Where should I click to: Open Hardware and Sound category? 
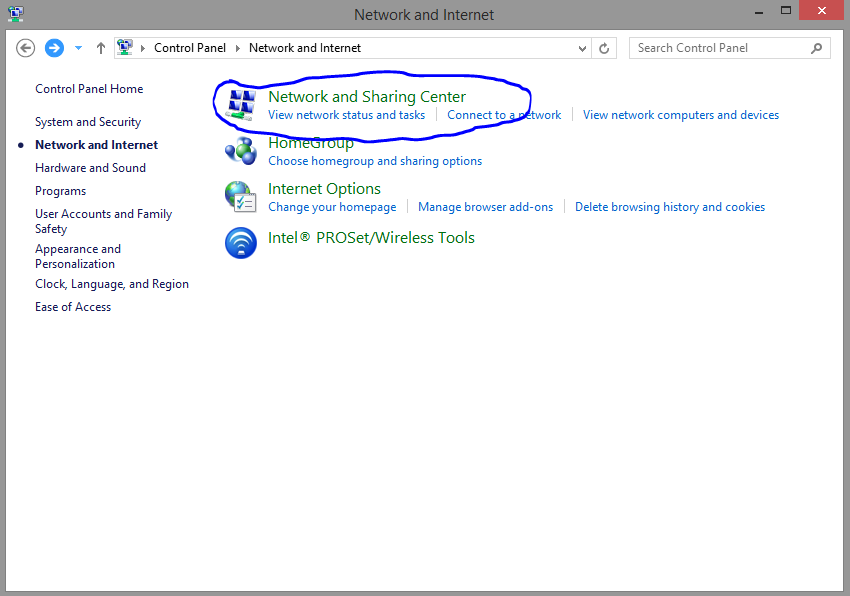[91, 168]
